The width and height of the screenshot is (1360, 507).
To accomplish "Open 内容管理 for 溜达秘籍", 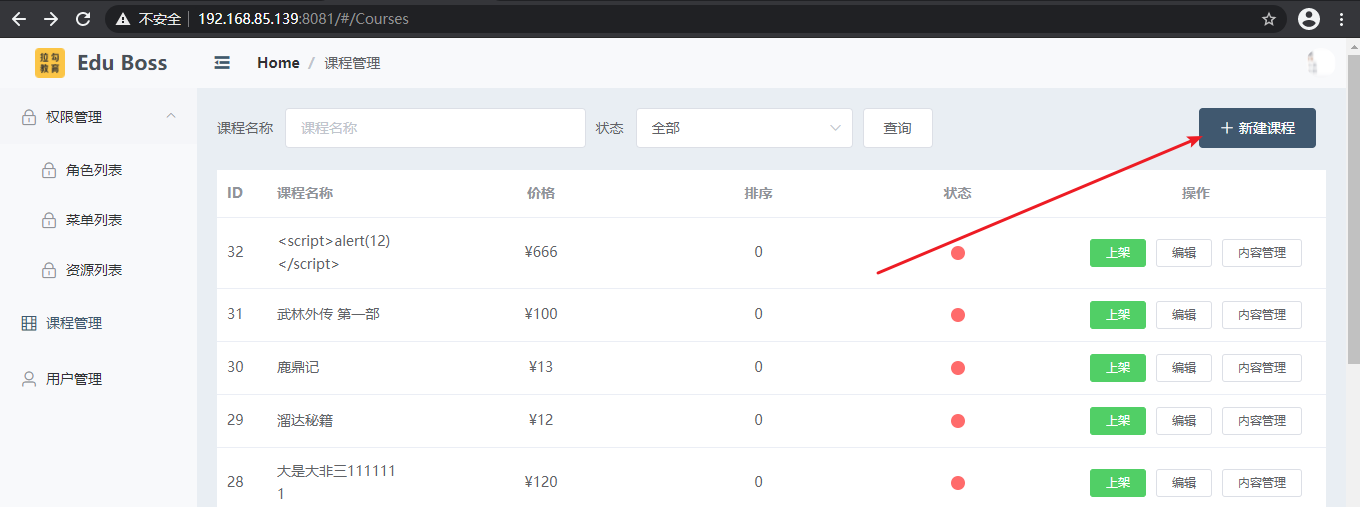I will click(x=1262, y=421).
